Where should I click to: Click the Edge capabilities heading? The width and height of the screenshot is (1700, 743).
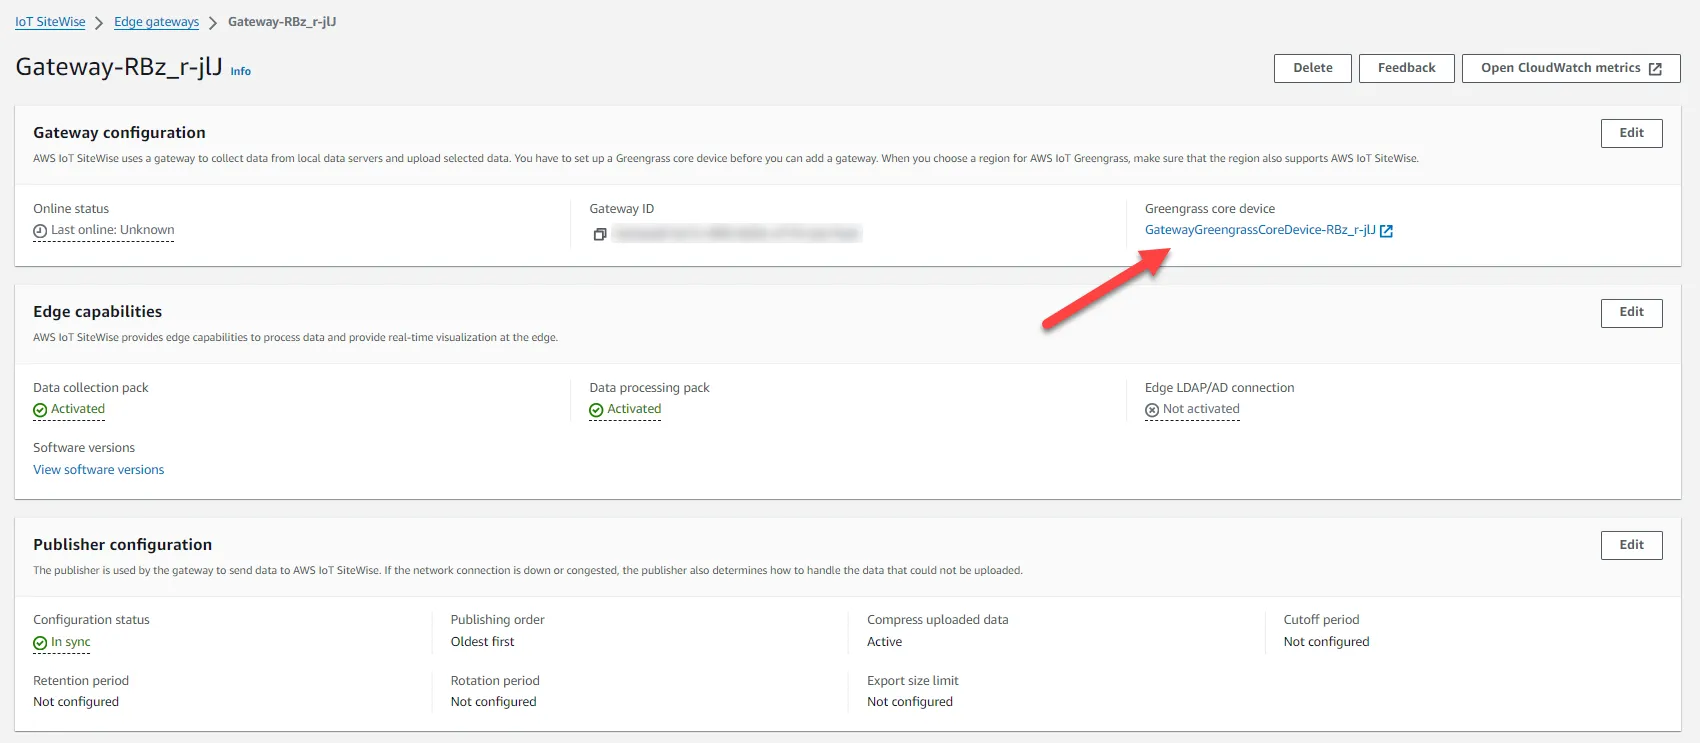pos(97,312)
